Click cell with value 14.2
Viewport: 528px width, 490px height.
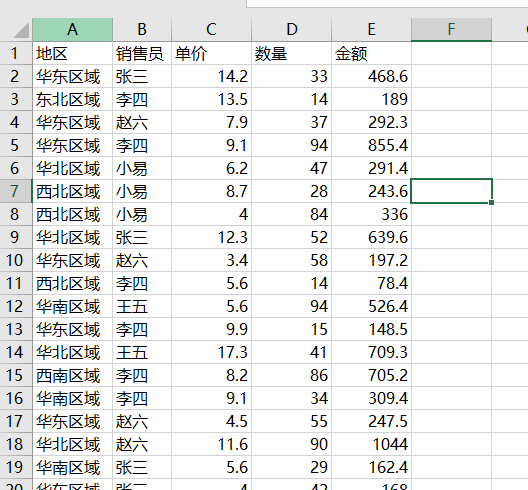point(211,76)
